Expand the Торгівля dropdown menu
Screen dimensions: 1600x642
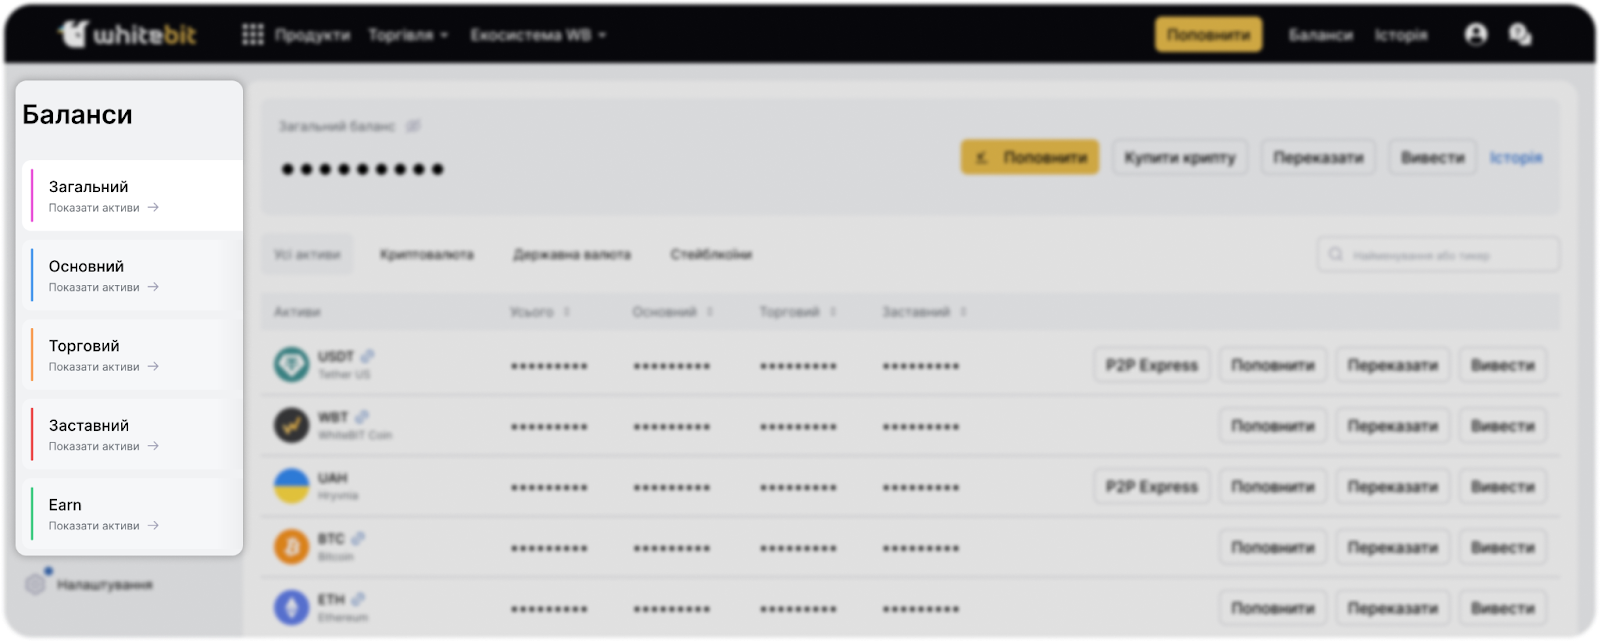[x=408, y=35]
